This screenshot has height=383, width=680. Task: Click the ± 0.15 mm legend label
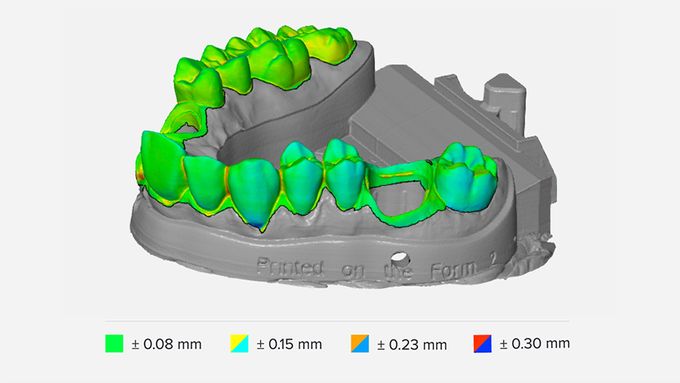[289, 344]
